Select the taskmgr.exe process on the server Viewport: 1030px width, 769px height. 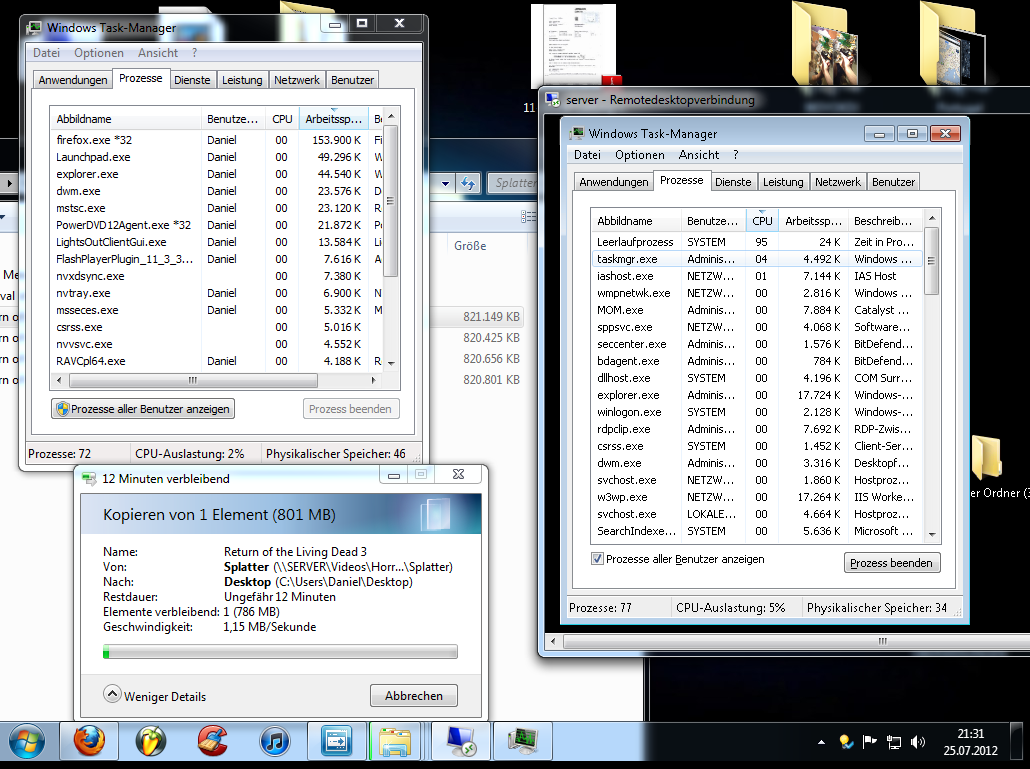(757, 259)
